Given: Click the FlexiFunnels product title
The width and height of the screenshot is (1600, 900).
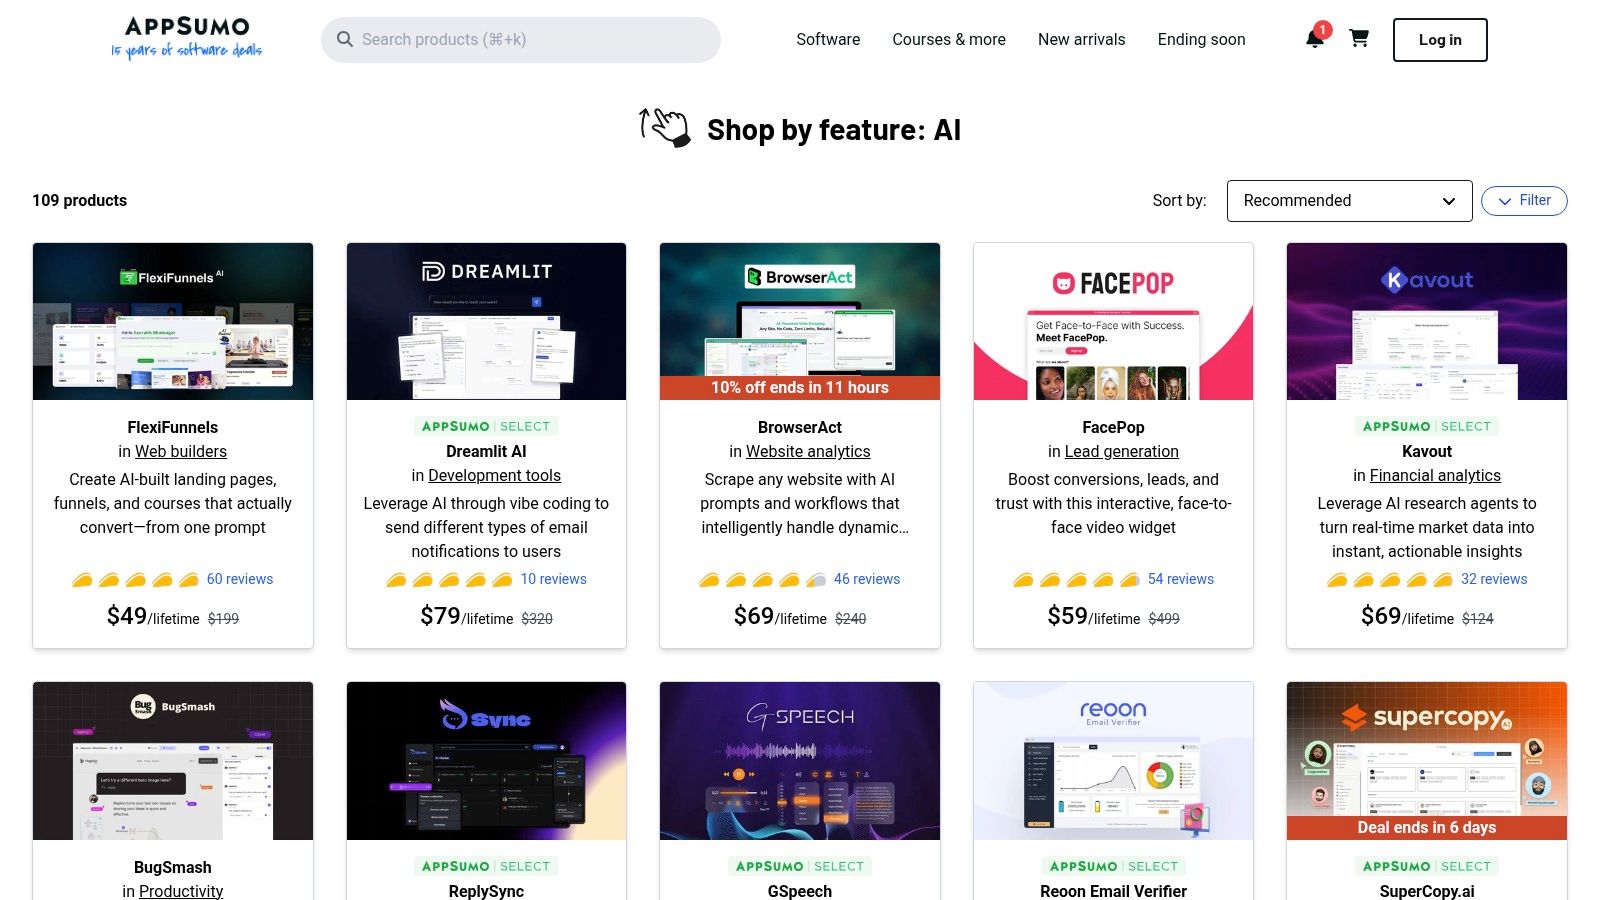Looking at the screenshot, I should tap(173, 427).
